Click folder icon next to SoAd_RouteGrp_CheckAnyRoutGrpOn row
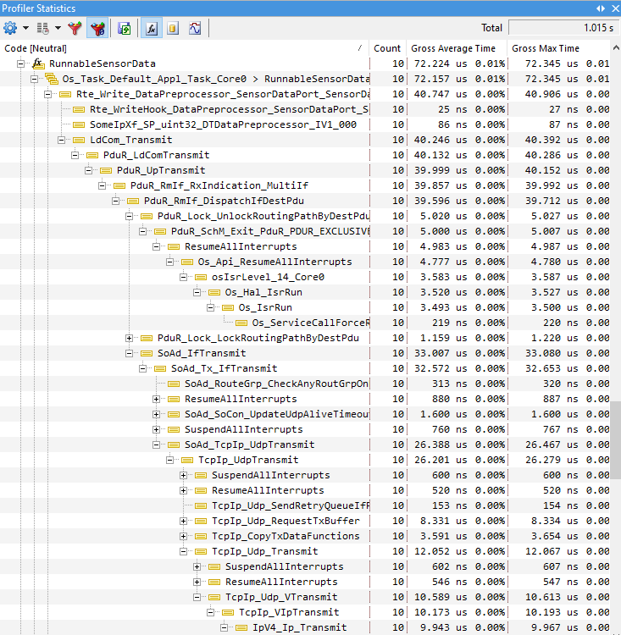 174,384
